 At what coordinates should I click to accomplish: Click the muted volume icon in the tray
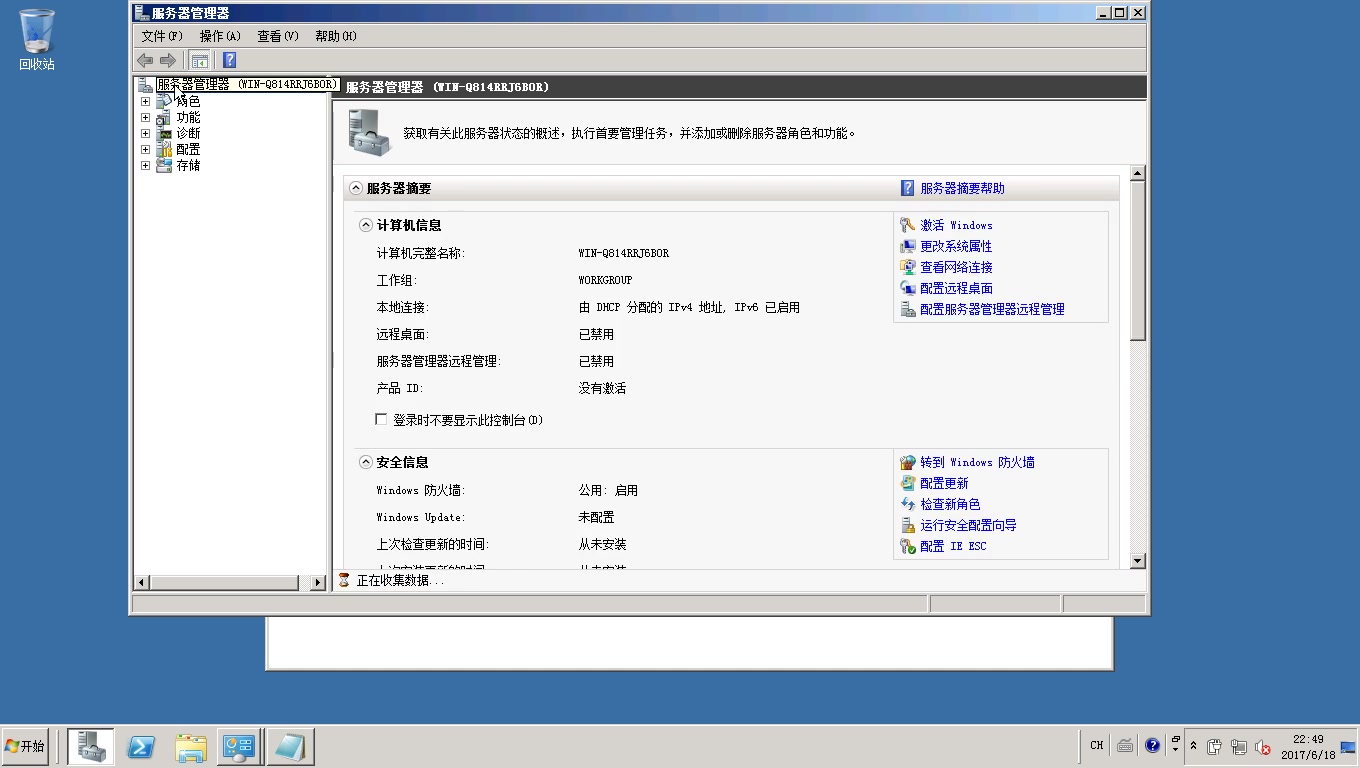[1262, 746]
